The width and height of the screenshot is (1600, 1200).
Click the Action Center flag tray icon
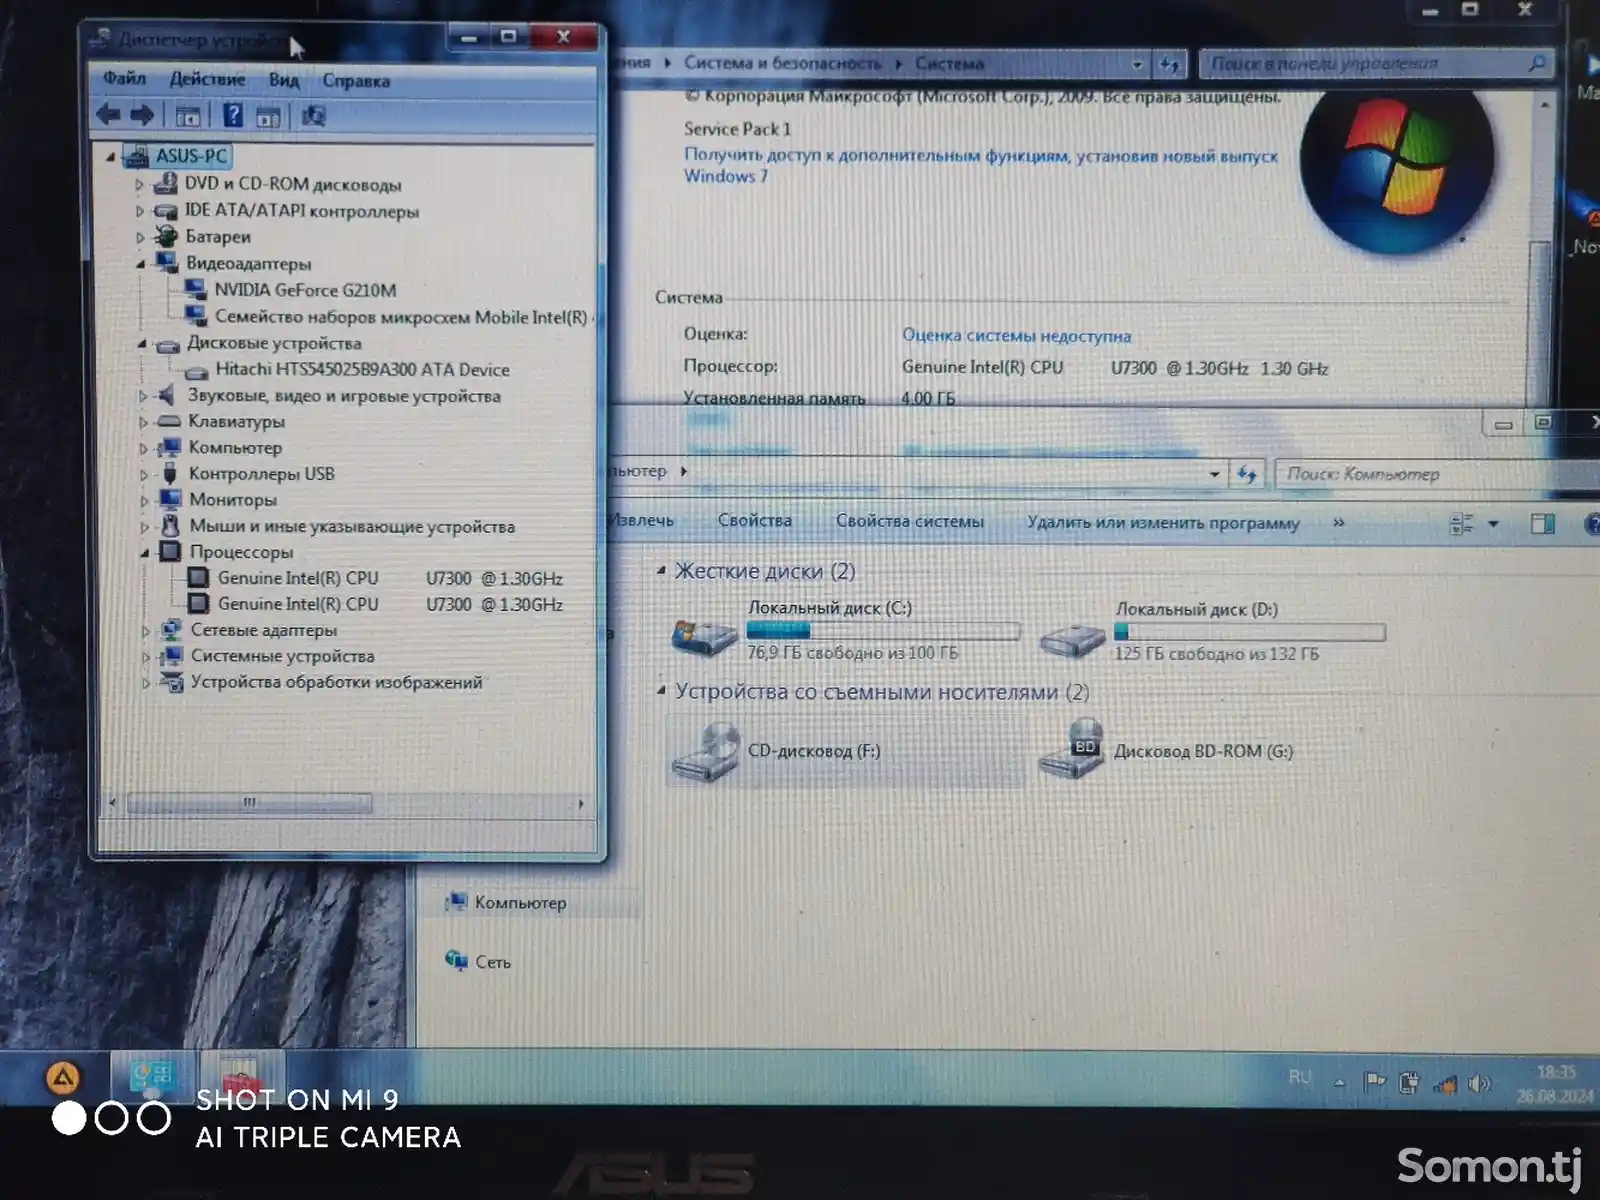click(1375, 1082)
